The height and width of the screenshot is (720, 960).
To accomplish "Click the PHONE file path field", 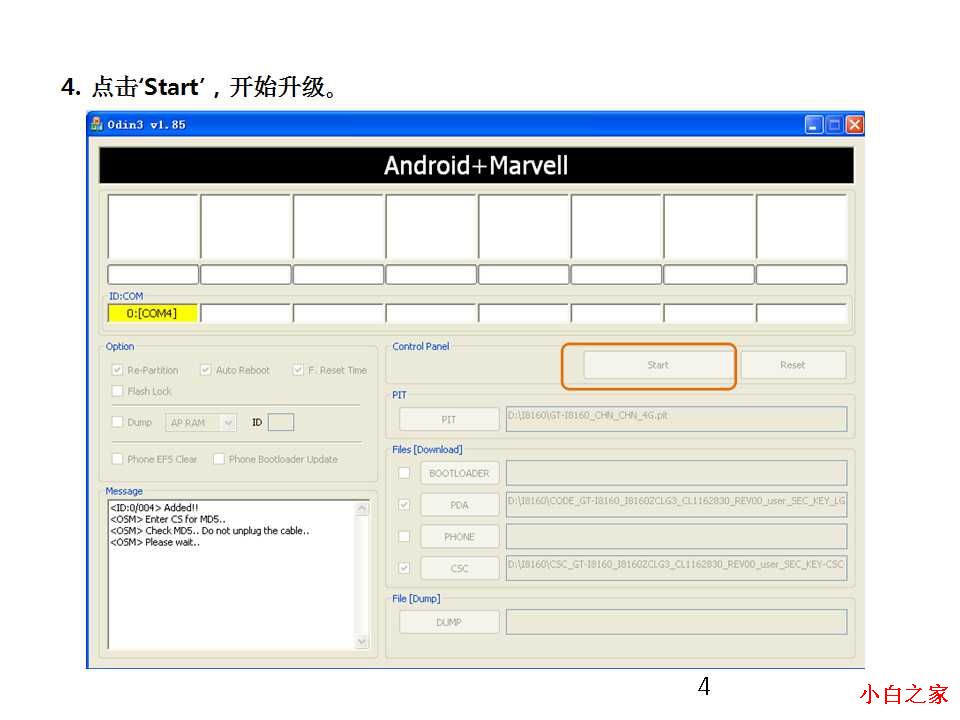I will pos(677,537).
